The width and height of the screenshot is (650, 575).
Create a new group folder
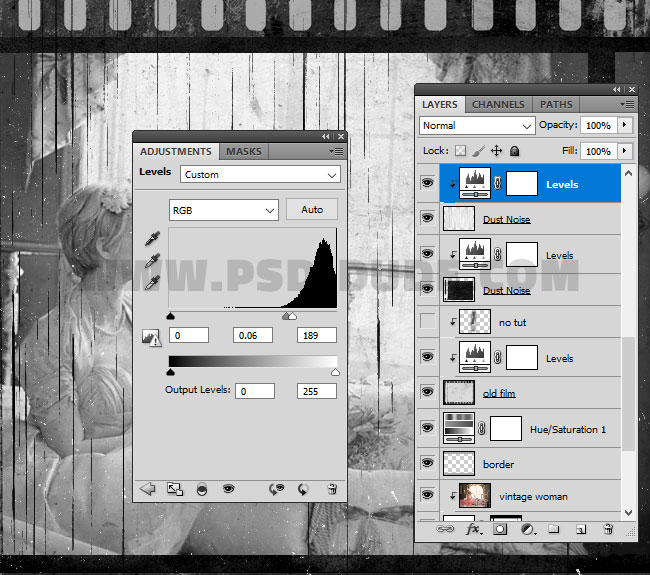pyautogui.click(x=553, y=529)
